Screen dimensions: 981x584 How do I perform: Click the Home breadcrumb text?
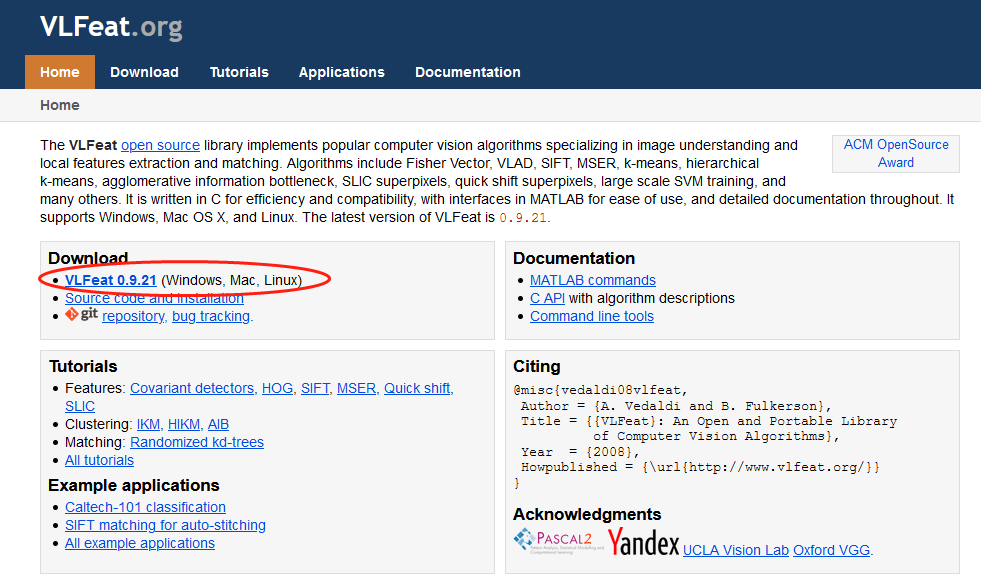coord(60,105)
